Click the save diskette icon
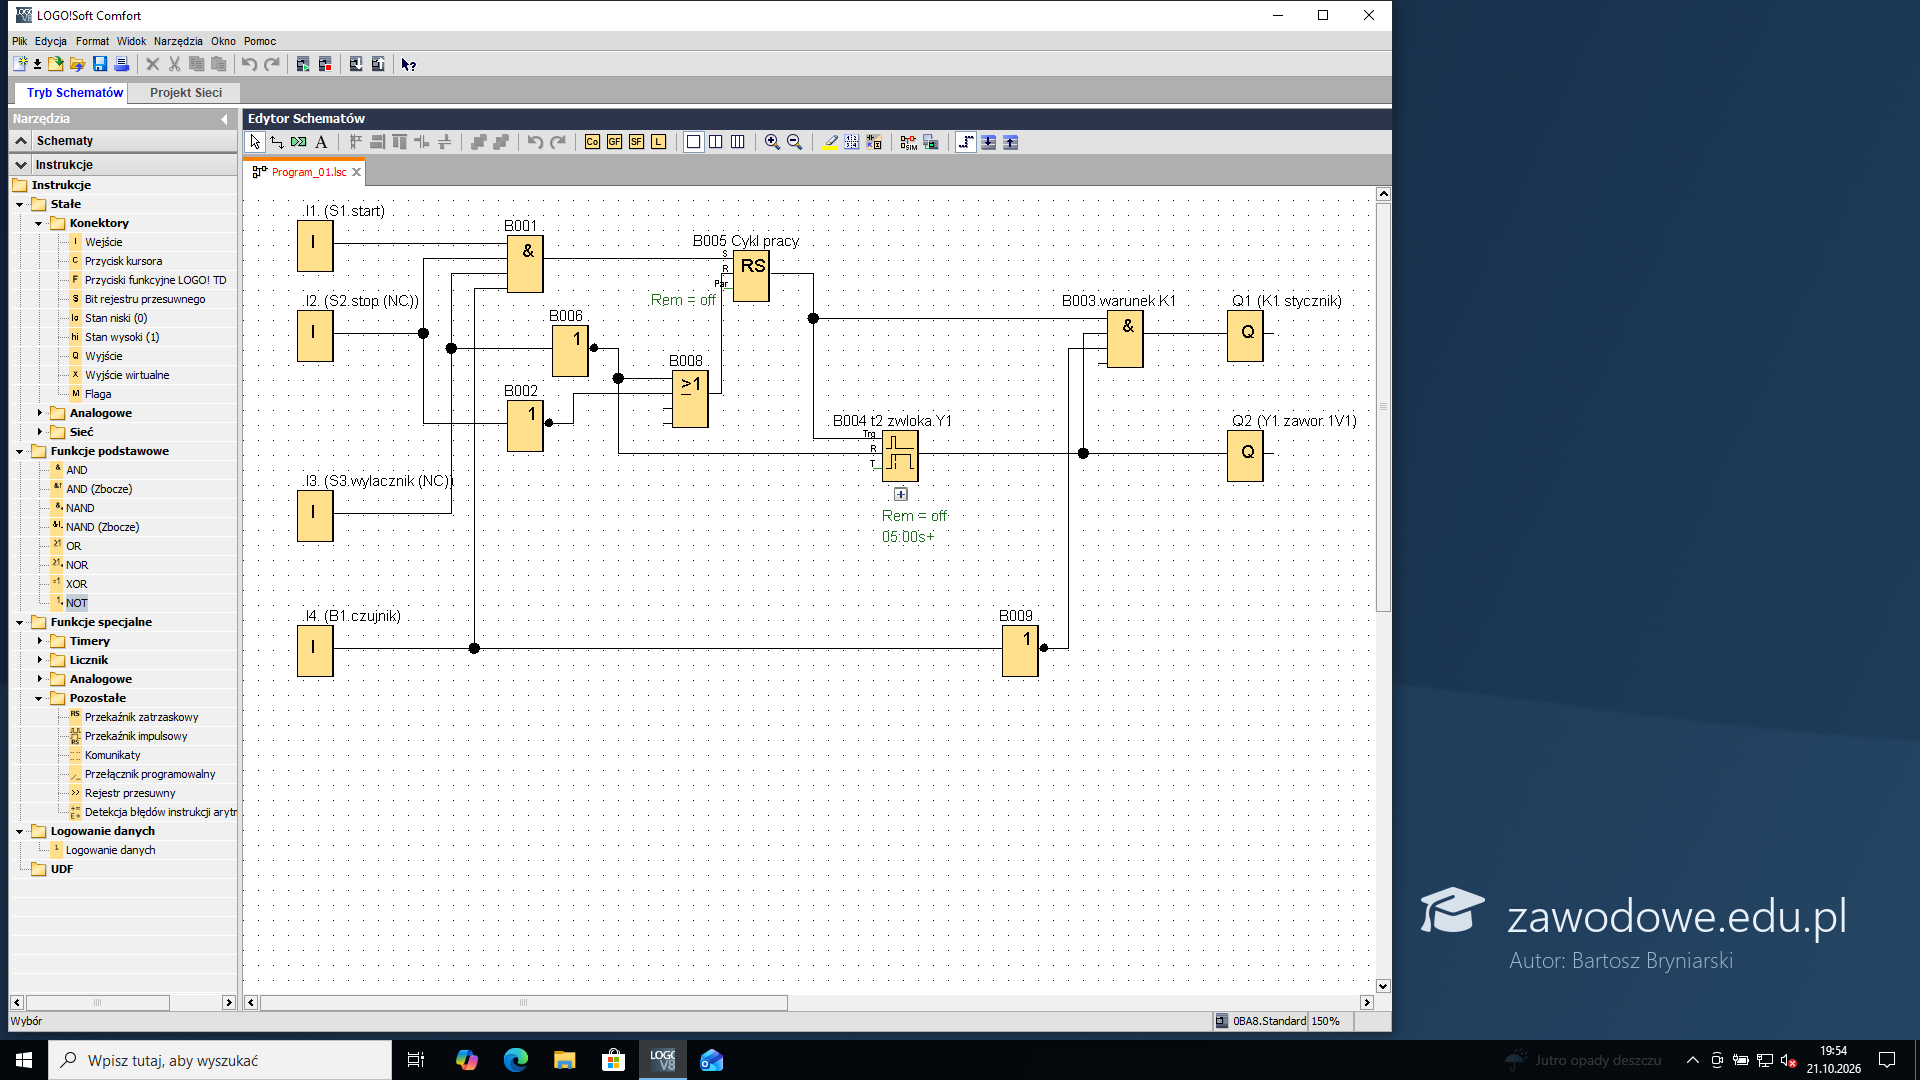 [x=100, y=64]
